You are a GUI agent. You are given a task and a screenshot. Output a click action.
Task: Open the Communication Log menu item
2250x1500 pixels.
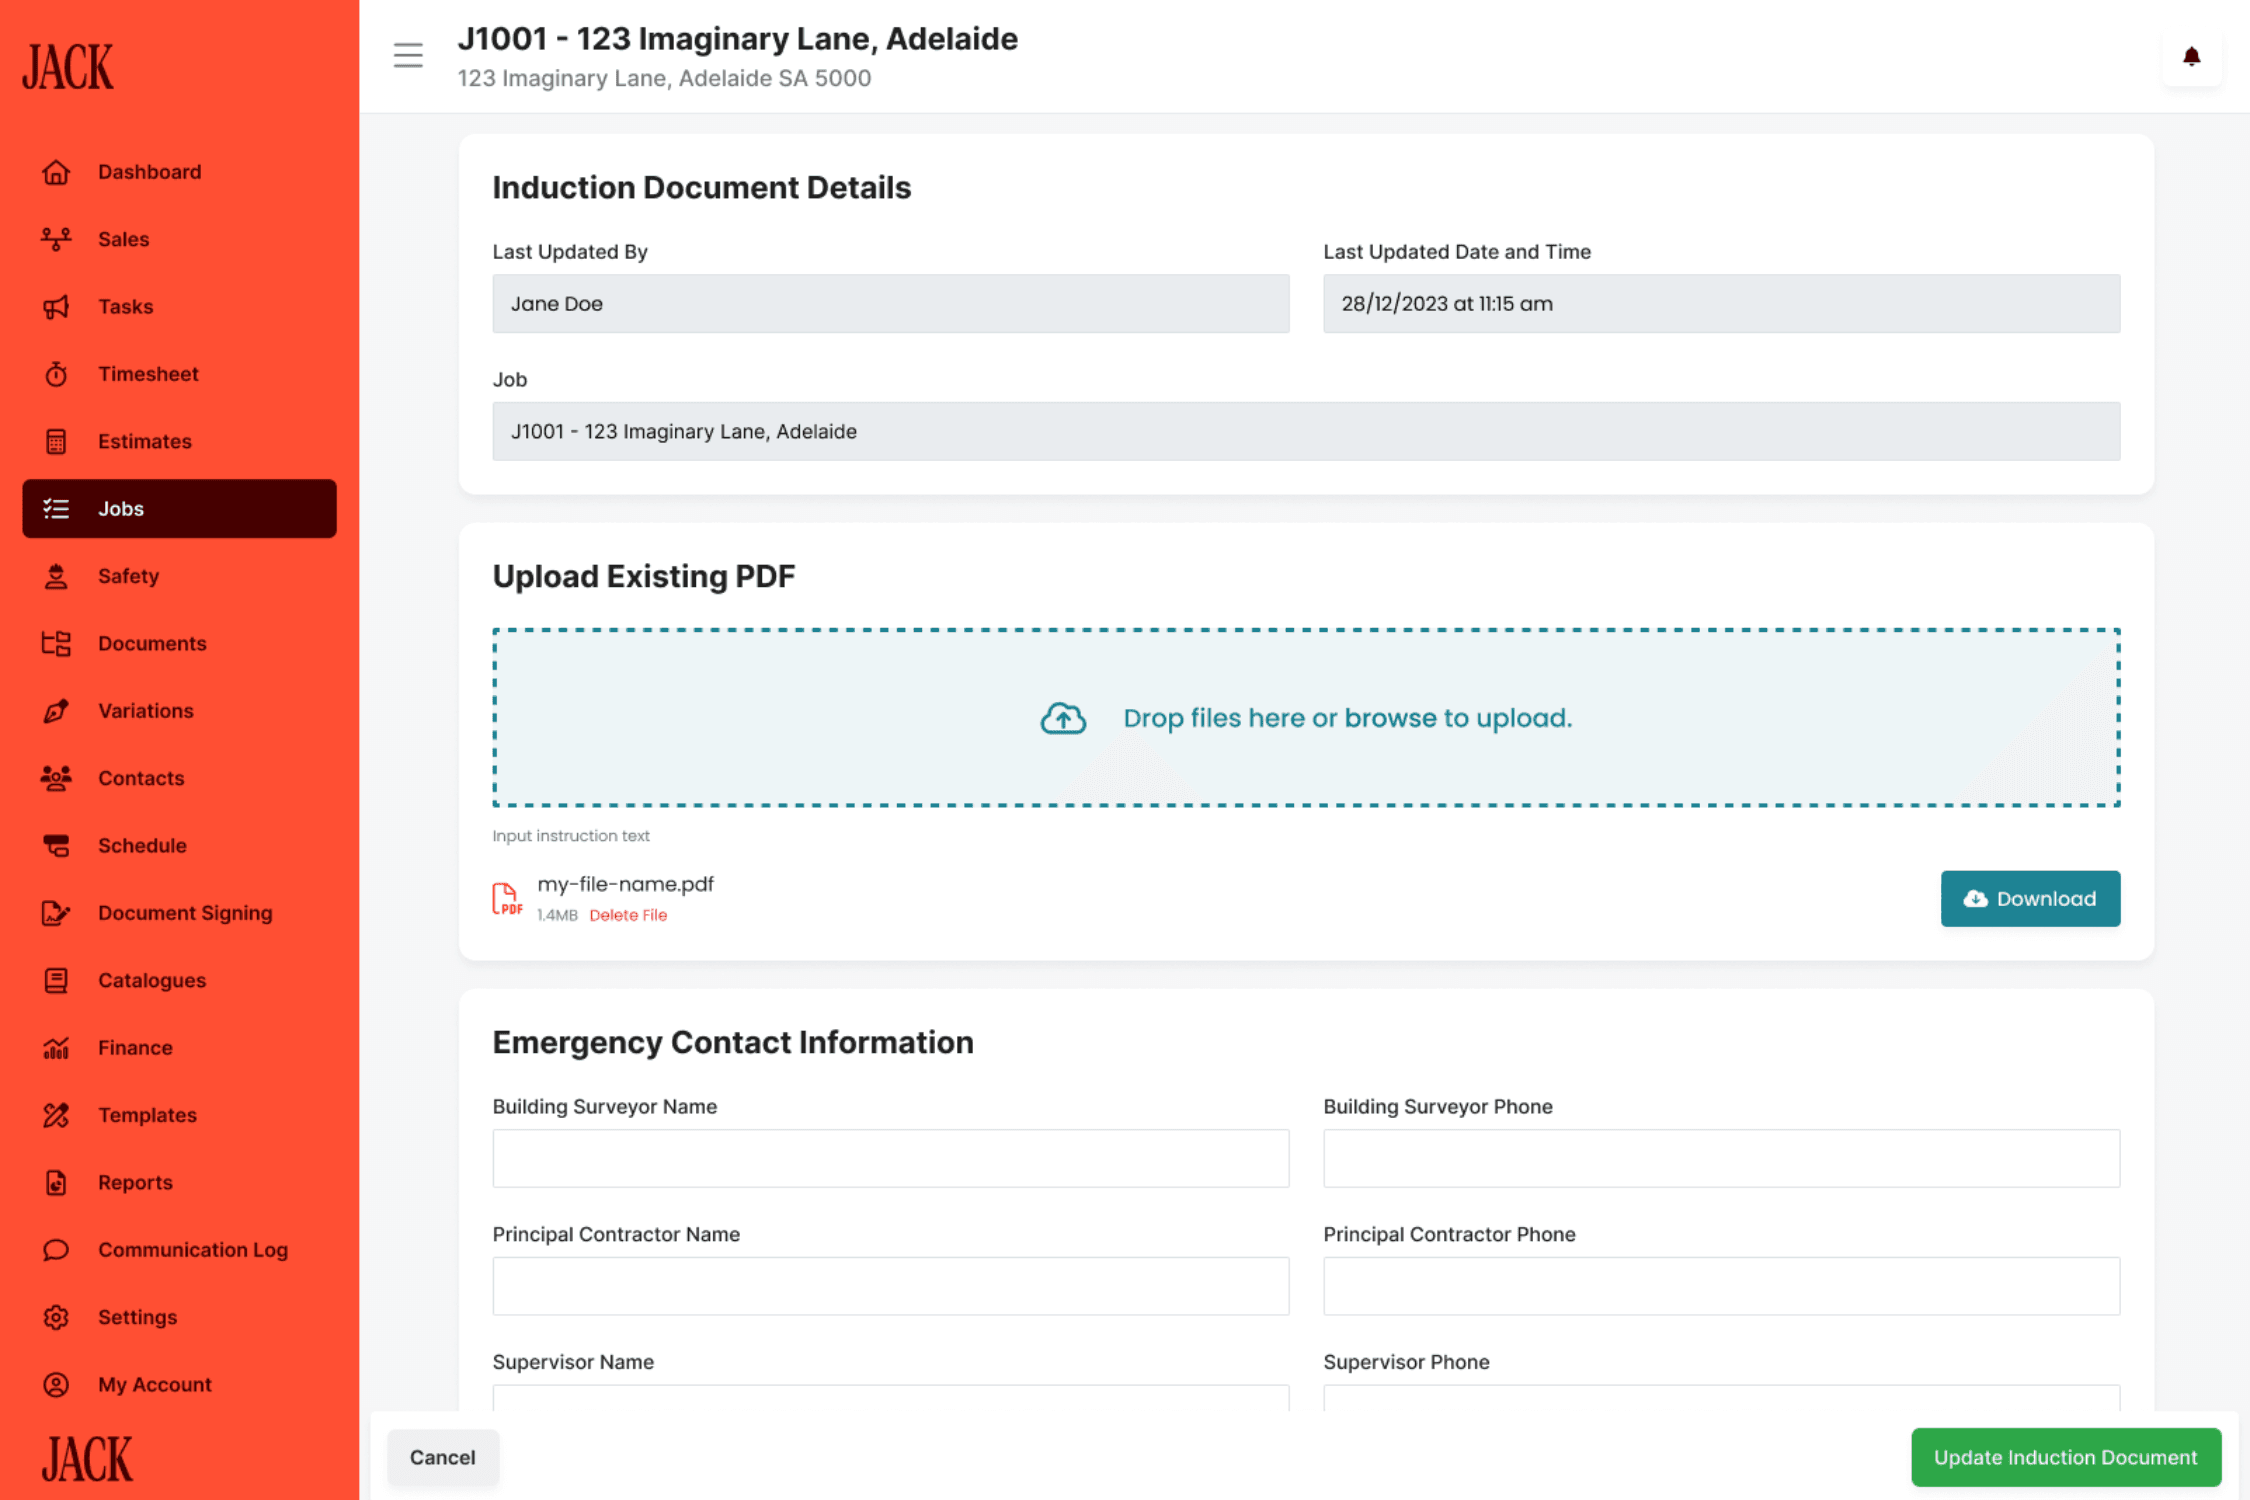click(192, 1250)
